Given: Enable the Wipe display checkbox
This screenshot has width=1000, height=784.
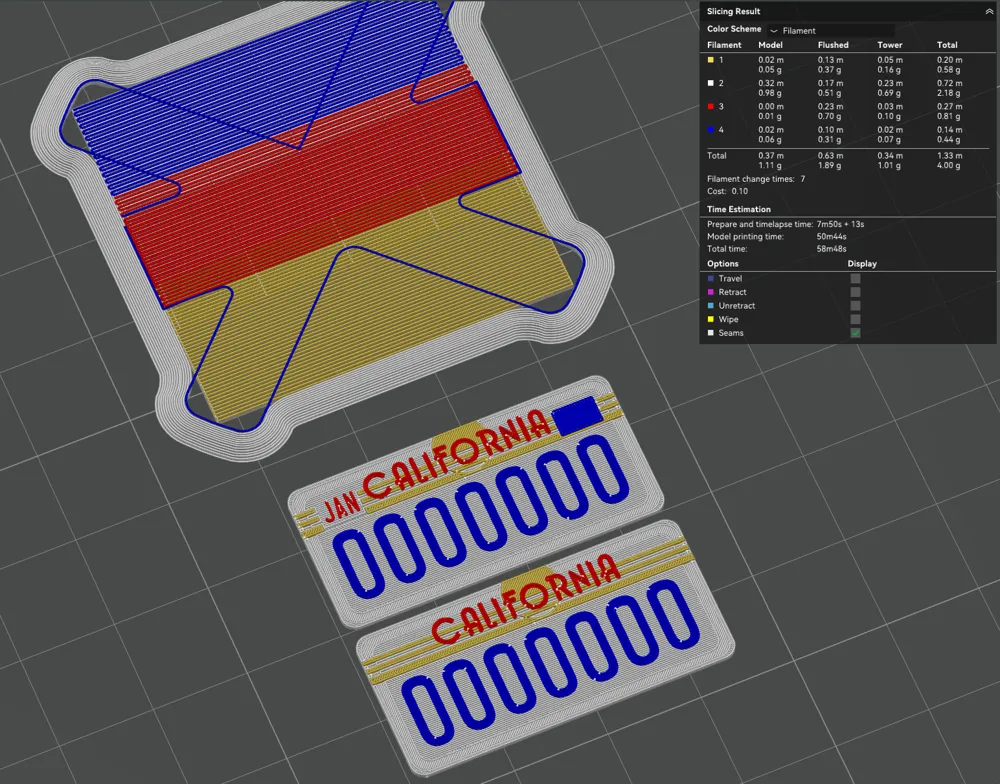Looking at the screenshot, I should (x=855, y=320).
